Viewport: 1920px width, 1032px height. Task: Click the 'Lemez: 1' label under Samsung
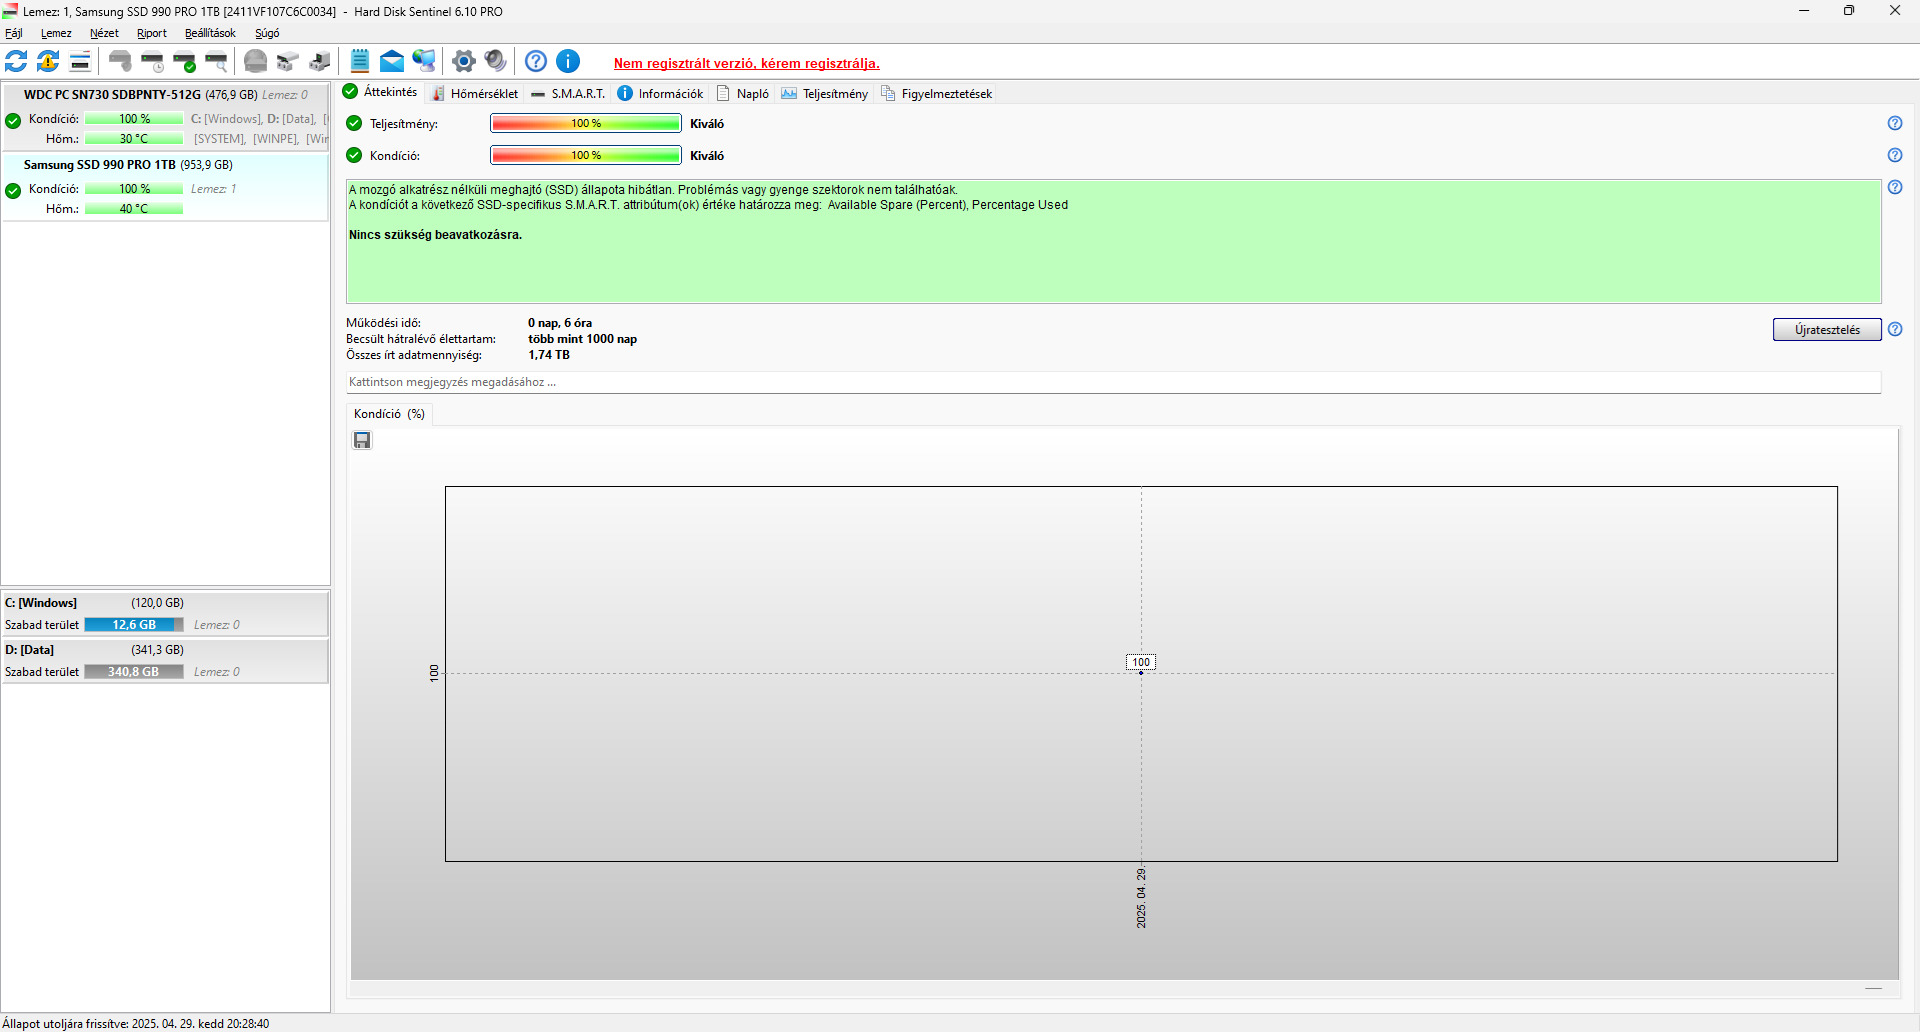pyautogui.click(x=213, y=189)
